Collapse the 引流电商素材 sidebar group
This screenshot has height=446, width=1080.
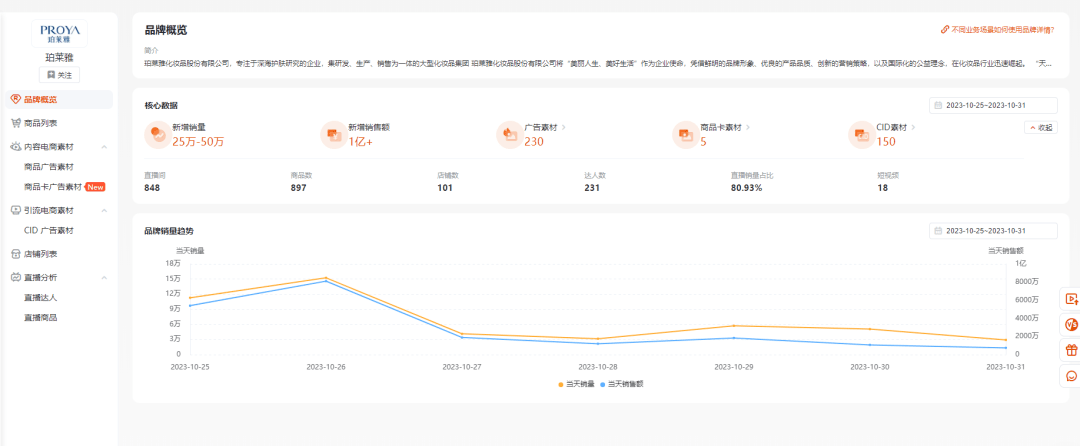click(x=104, y=211)
